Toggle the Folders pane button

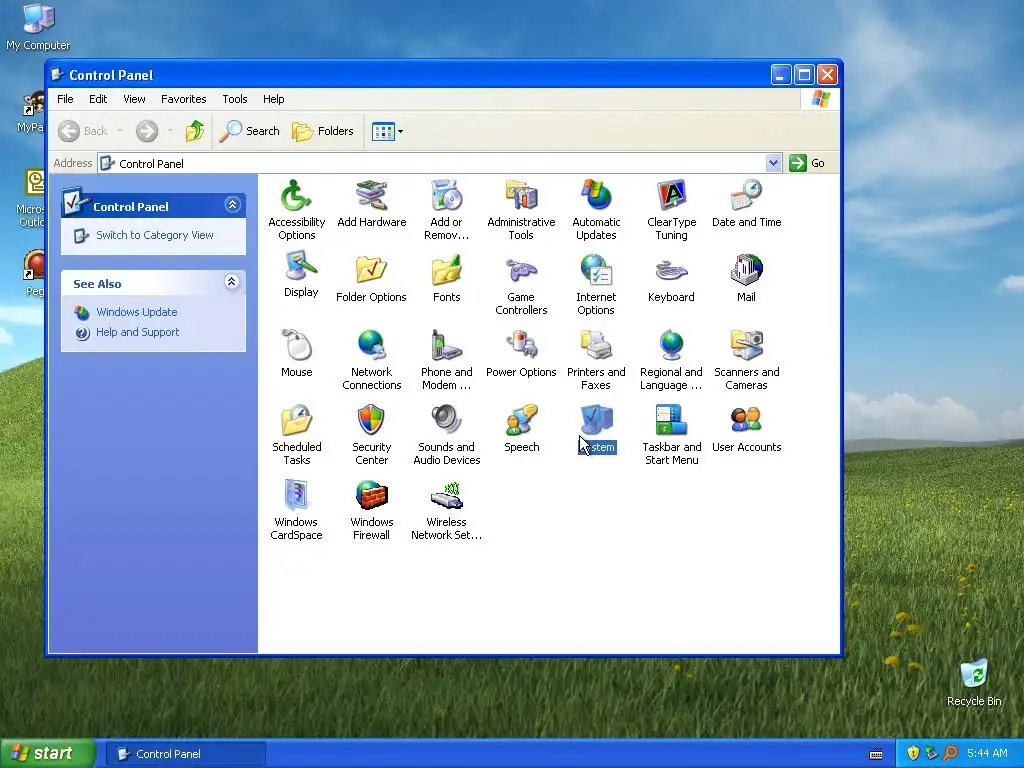click(323, 131)
